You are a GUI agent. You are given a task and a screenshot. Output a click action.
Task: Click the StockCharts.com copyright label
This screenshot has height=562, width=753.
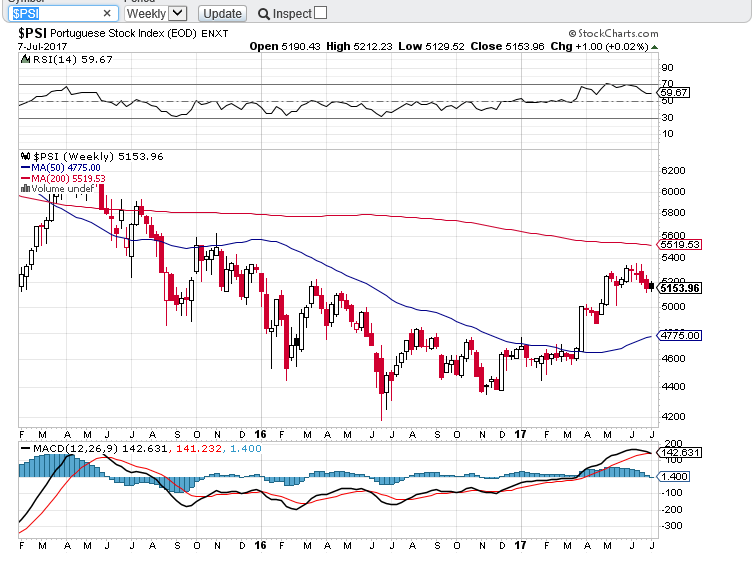(613, 34)
